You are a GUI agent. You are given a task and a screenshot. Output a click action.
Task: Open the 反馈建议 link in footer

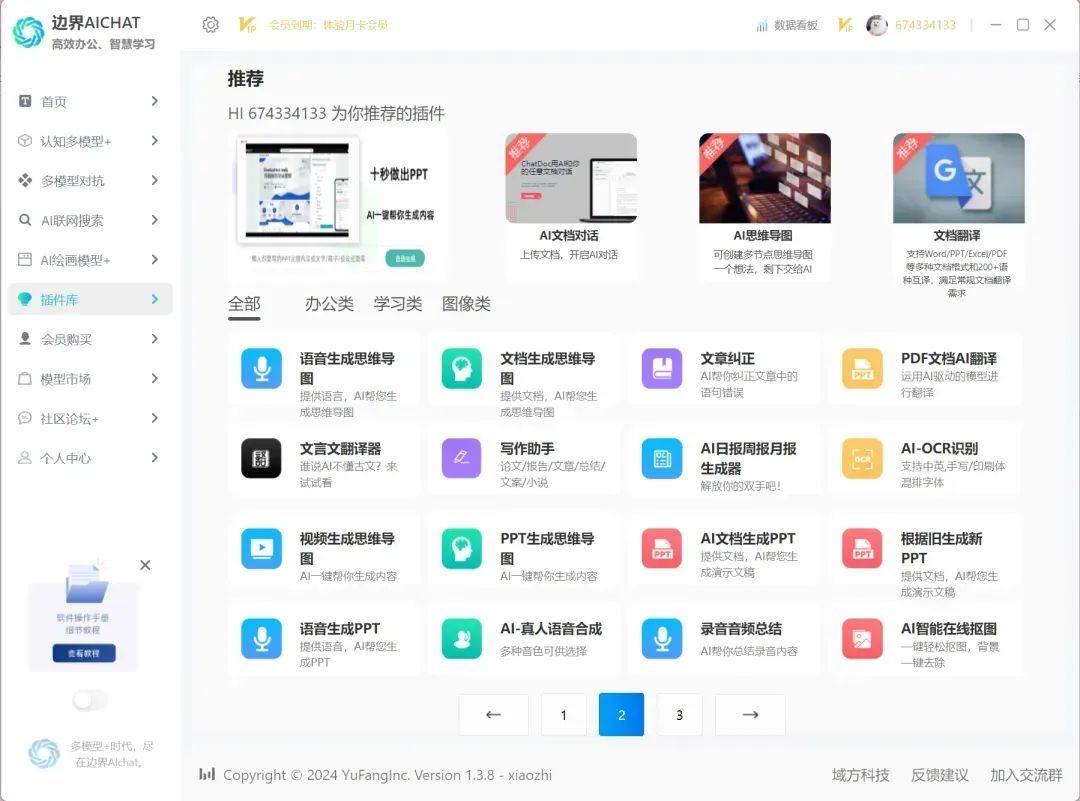pos(939,775)
